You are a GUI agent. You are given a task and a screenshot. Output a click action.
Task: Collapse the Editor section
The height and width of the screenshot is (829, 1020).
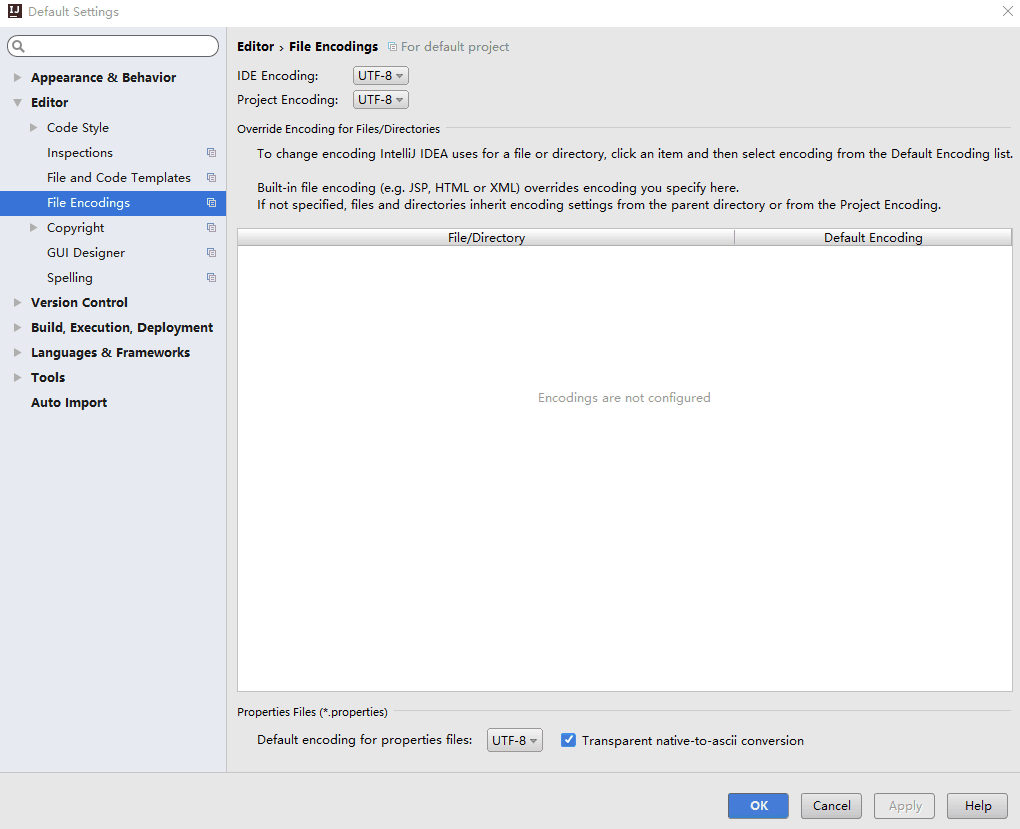point(16,102)
